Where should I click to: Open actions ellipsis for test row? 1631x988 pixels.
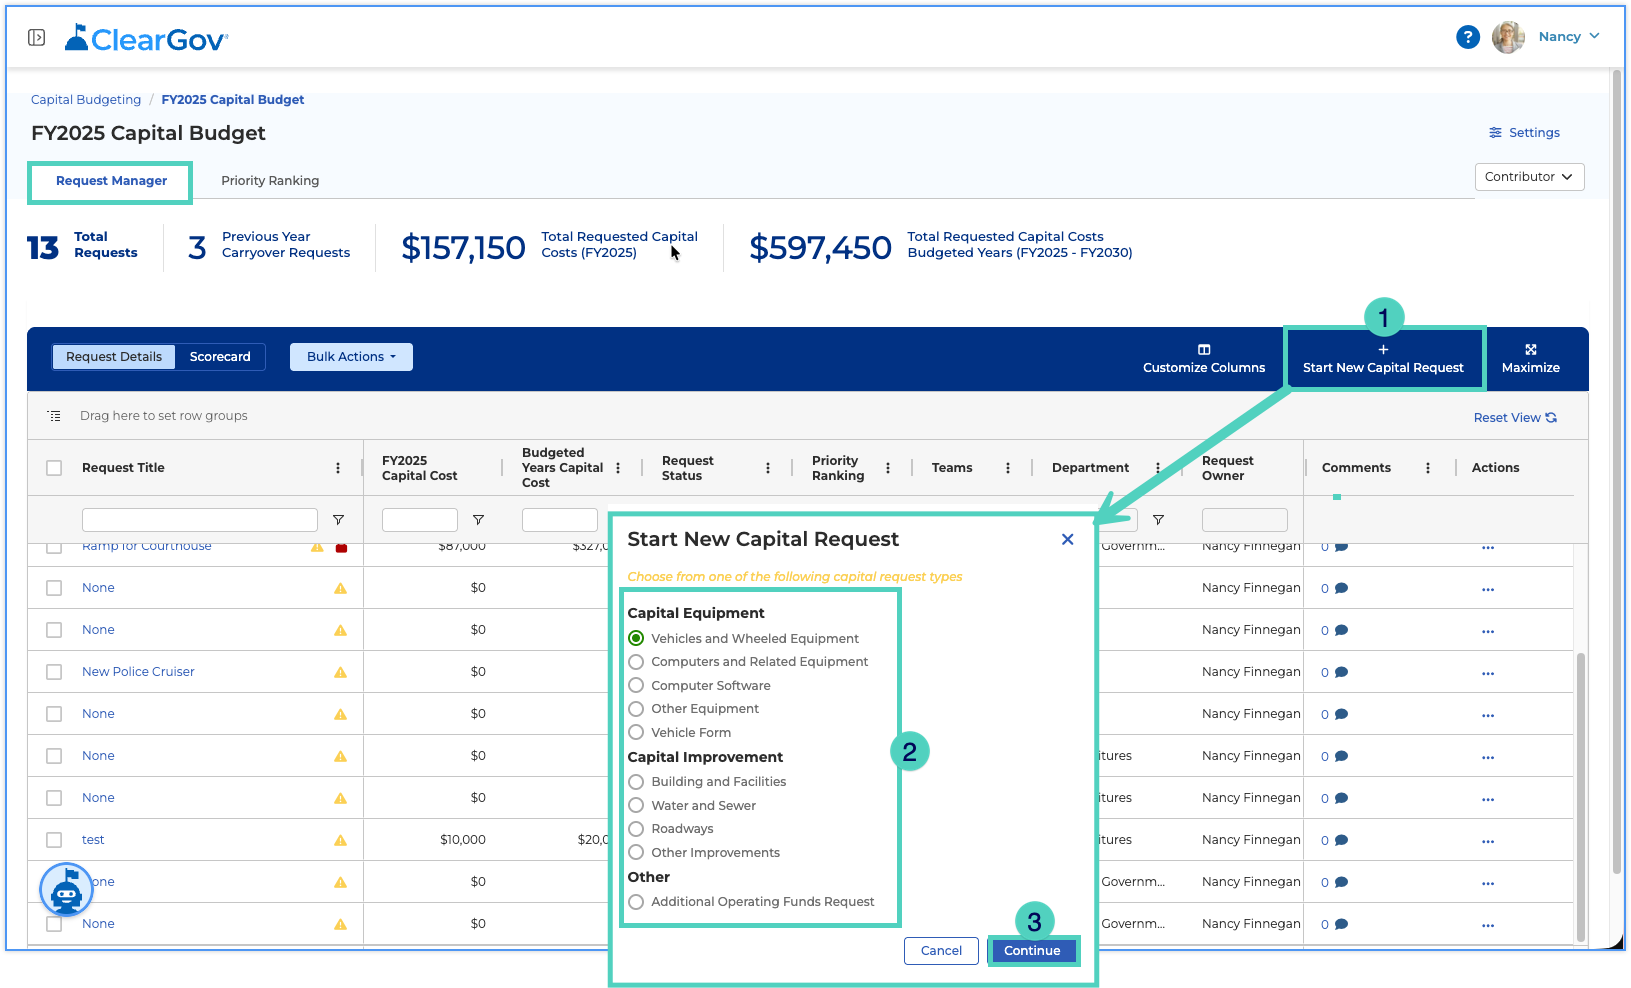pos(1488,841)
